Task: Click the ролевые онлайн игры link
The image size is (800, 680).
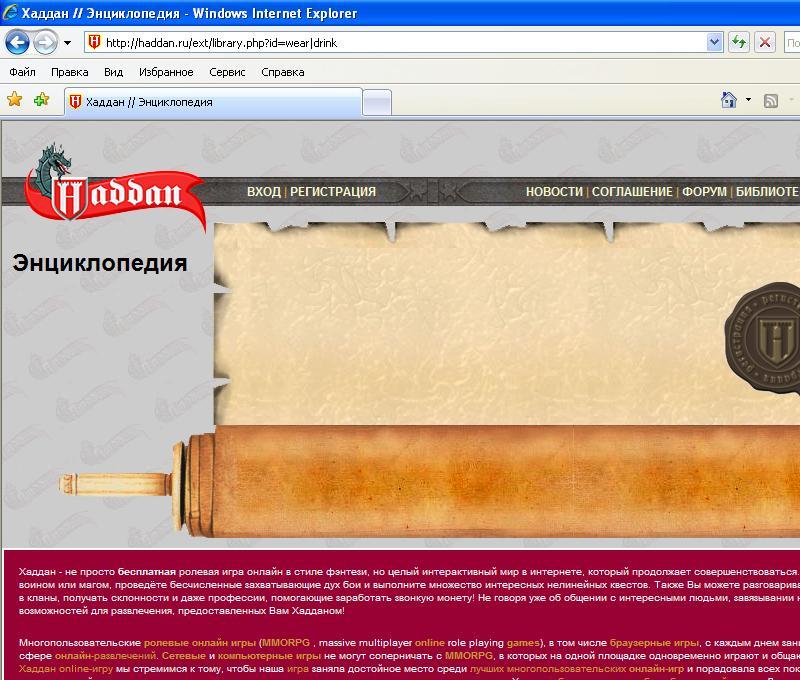Action: pos(199,643)
